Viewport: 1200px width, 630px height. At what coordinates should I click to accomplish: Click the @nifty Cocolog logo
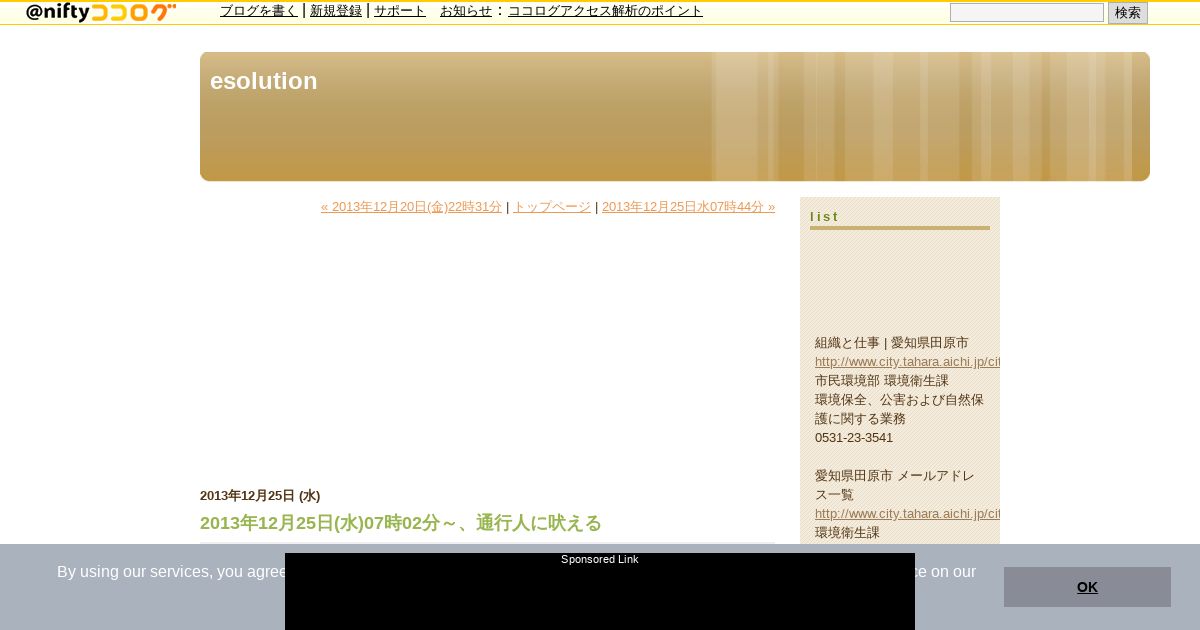click(101, 12)
